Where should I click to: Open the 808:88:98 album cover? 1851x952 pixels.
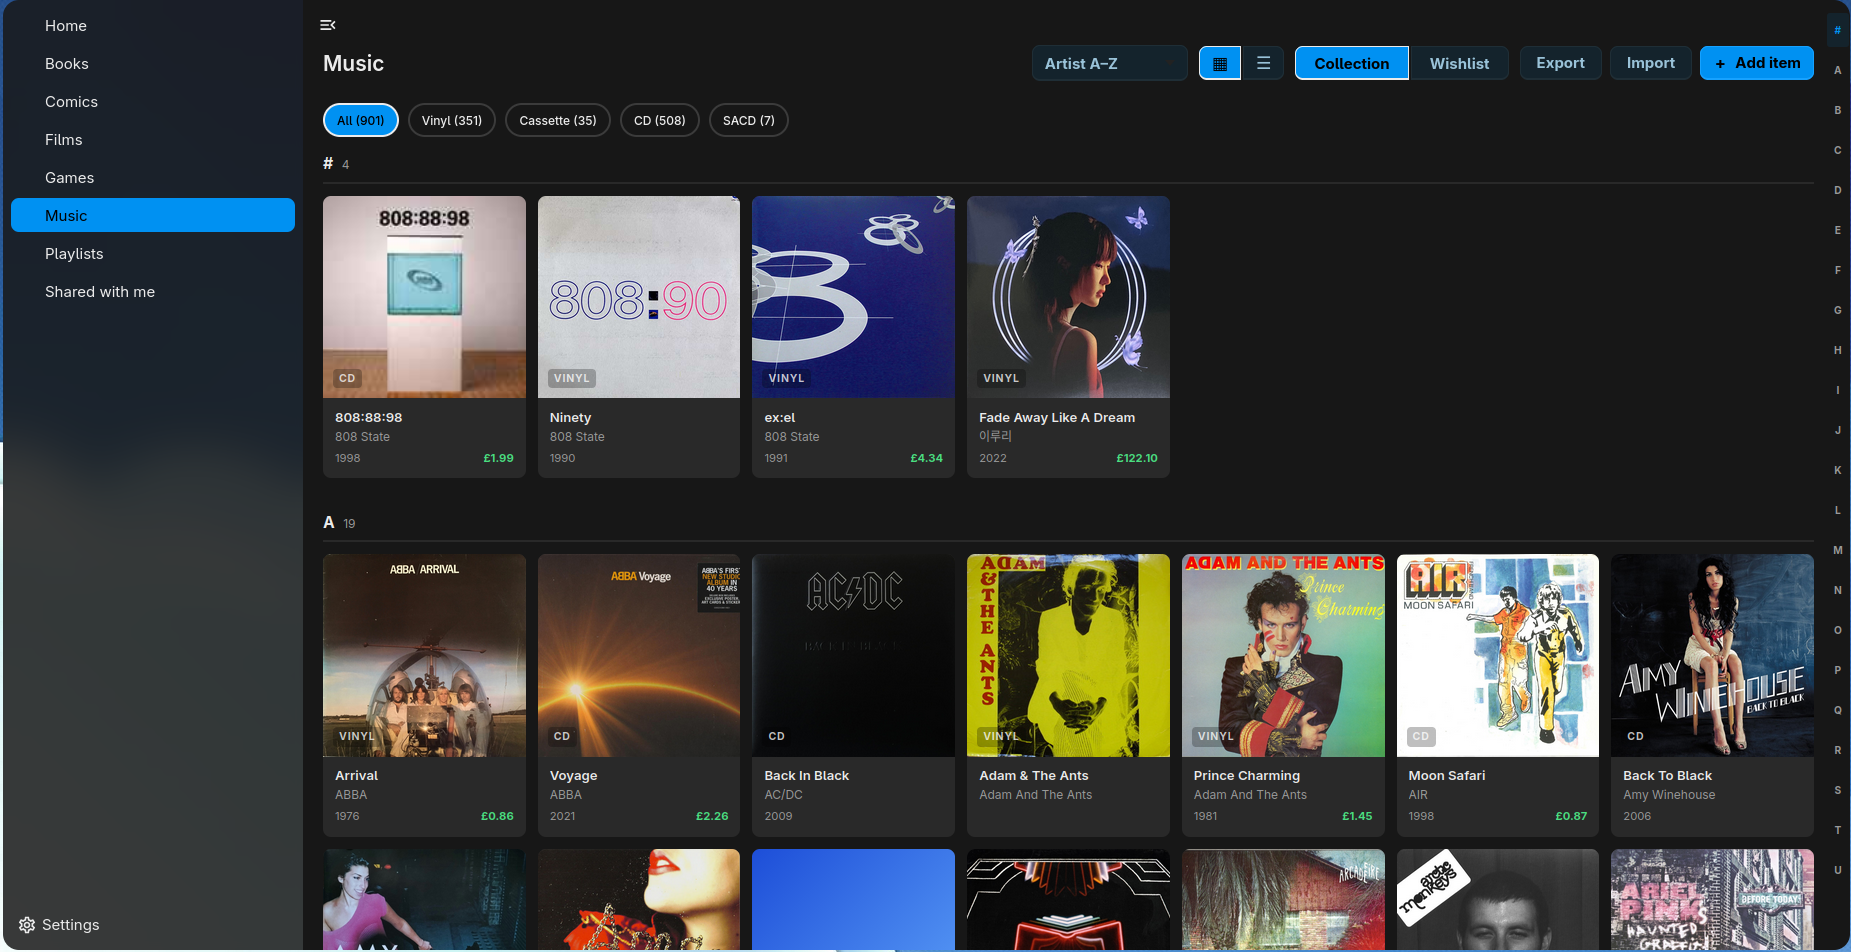[424, 297]
